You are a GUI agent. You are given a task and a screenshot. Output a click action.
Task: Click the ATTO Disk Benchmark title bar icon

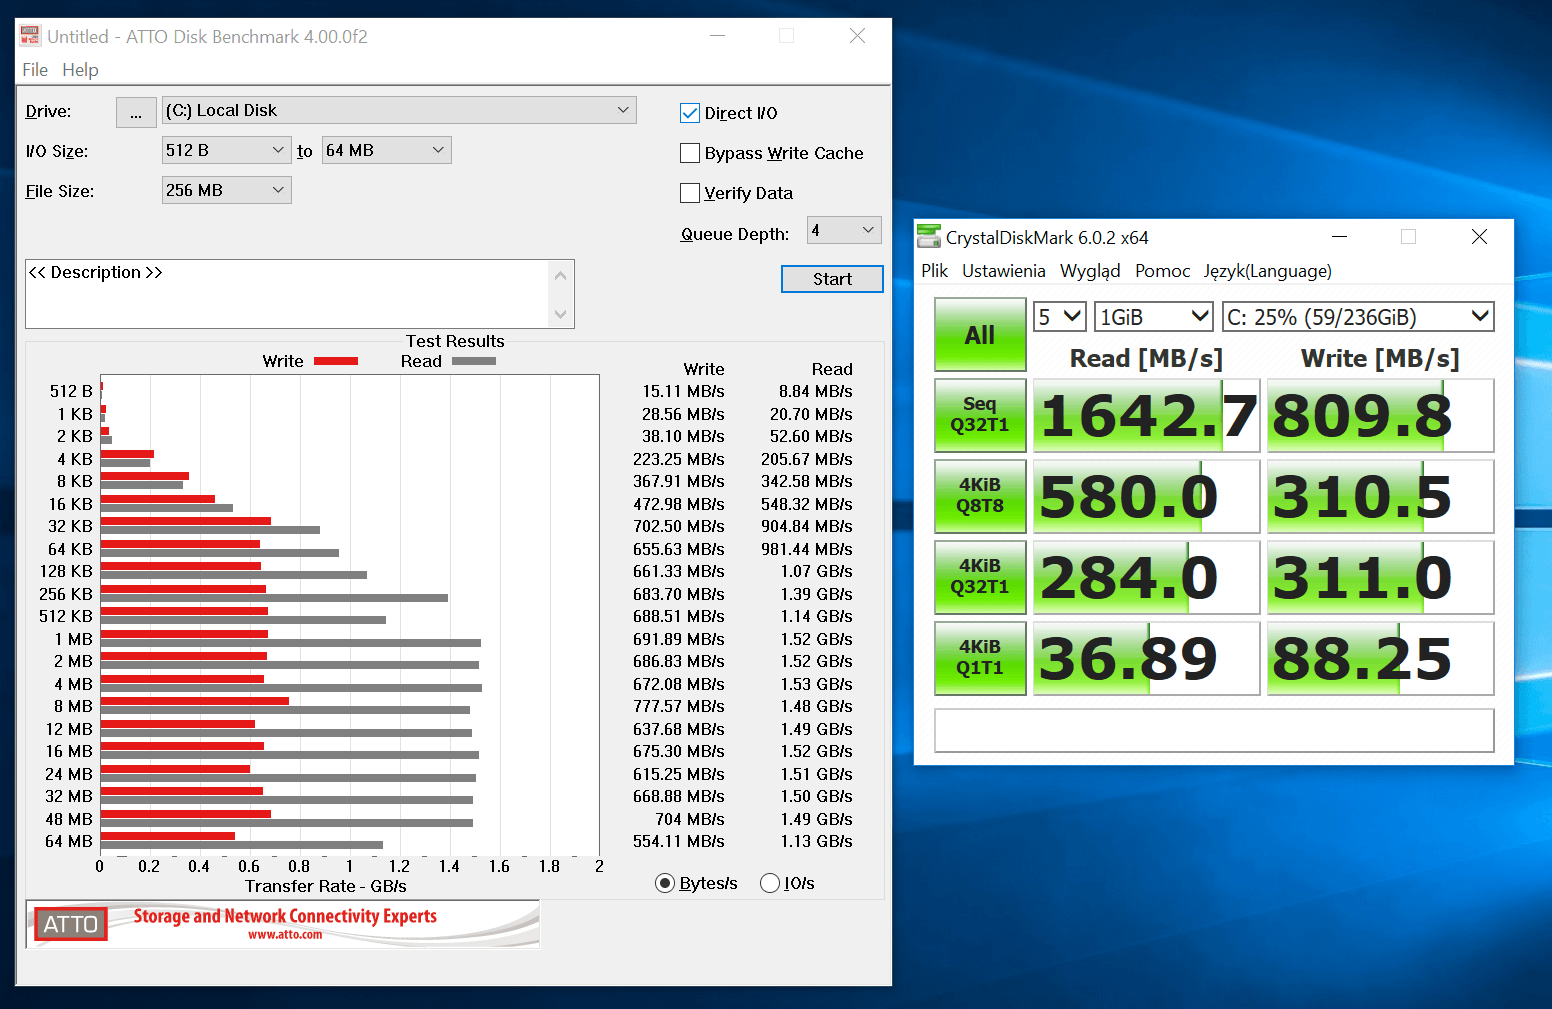[31, 36]
